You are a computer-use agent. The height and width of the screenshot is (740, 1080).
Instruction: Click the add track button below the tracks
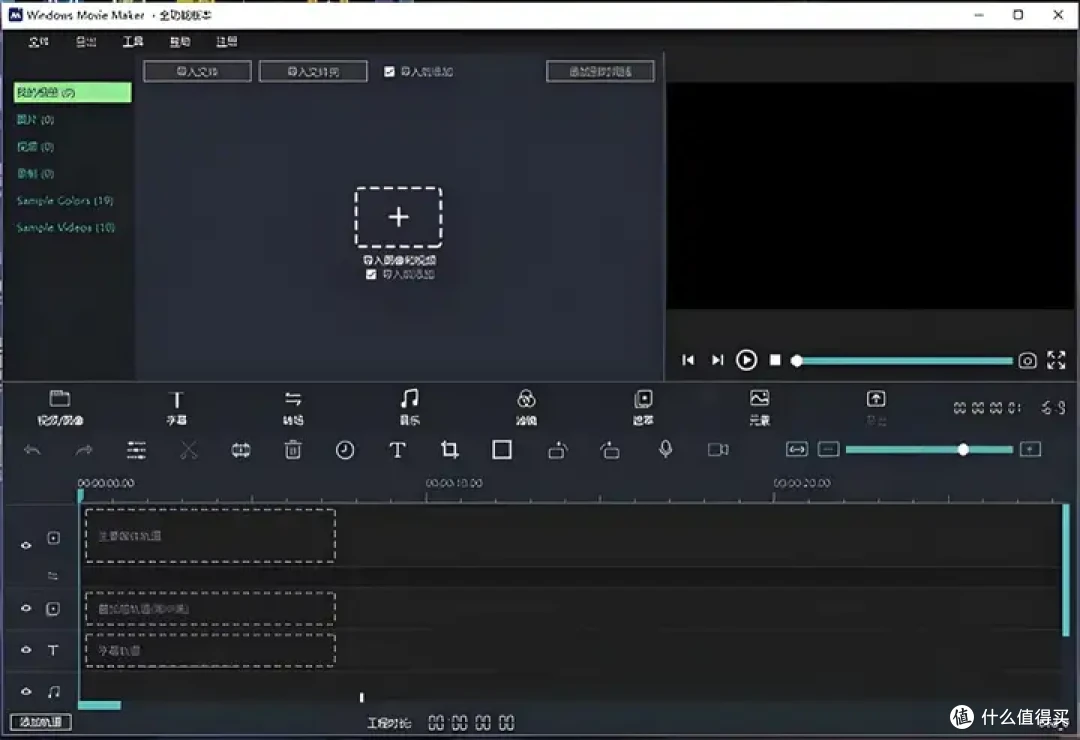[41, 722]
